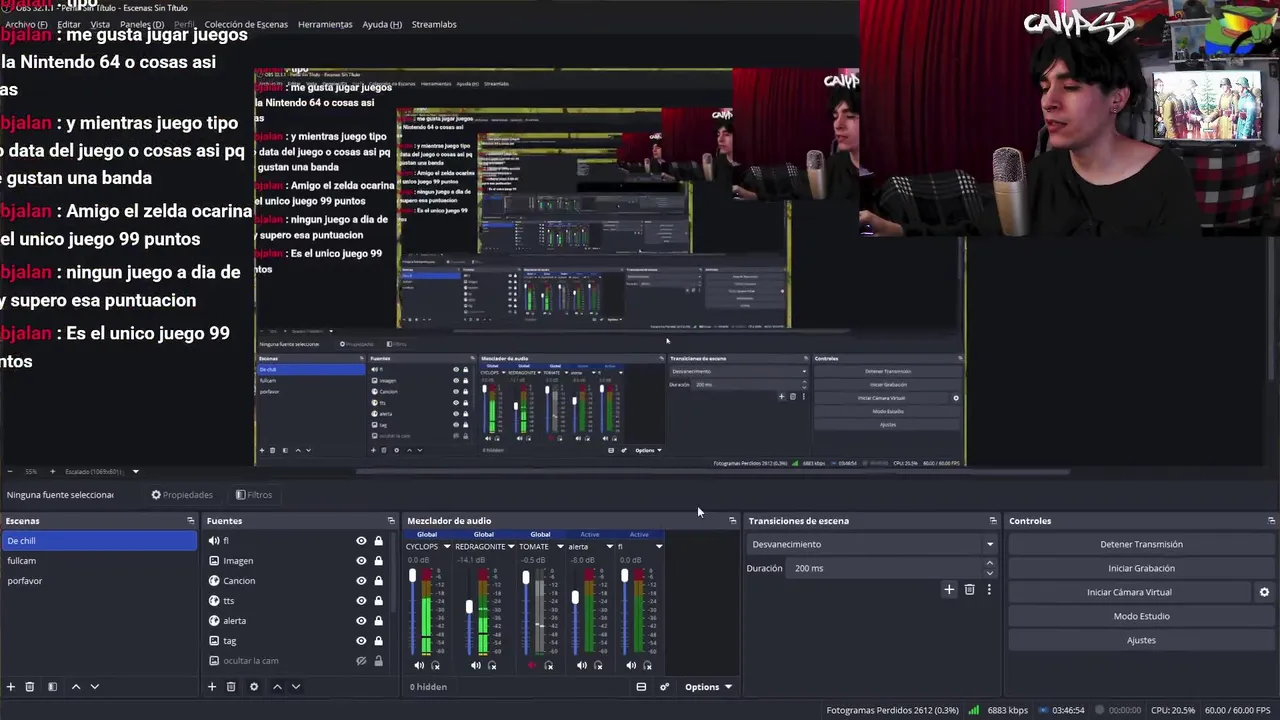The height and width of the screenshot is (720, 1280).
Task: Unmute the TOMATE audio channel
Action: 532,665
